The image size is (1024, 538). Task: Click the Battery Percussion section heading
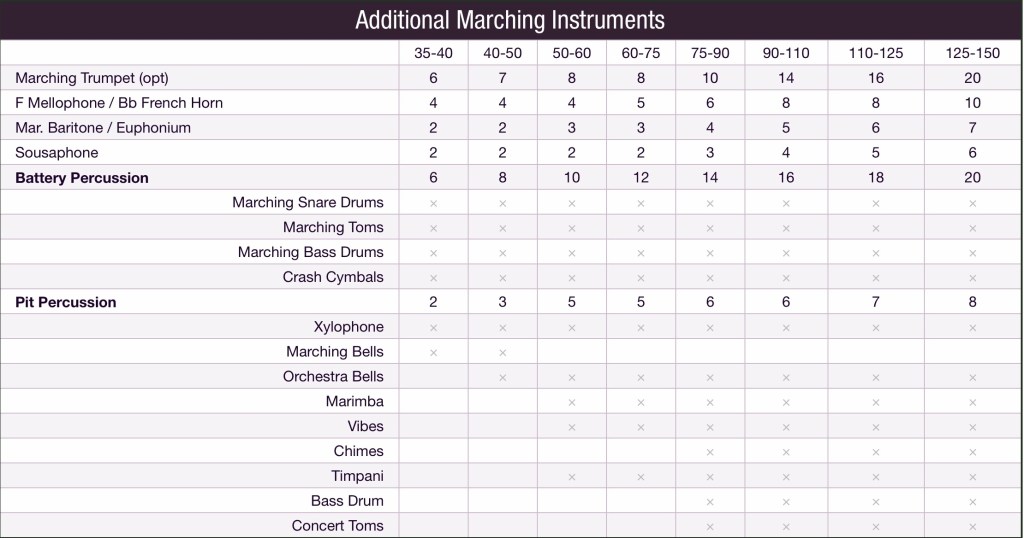pyautogui.click(x=82, y=178)
